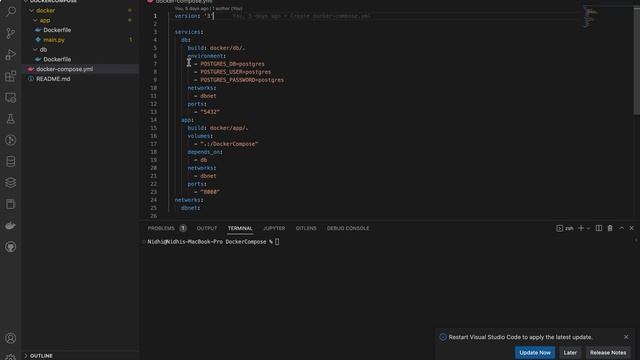
Task: Click the "8000" port value
Action: pyautogui.click(x=210, y=192)
